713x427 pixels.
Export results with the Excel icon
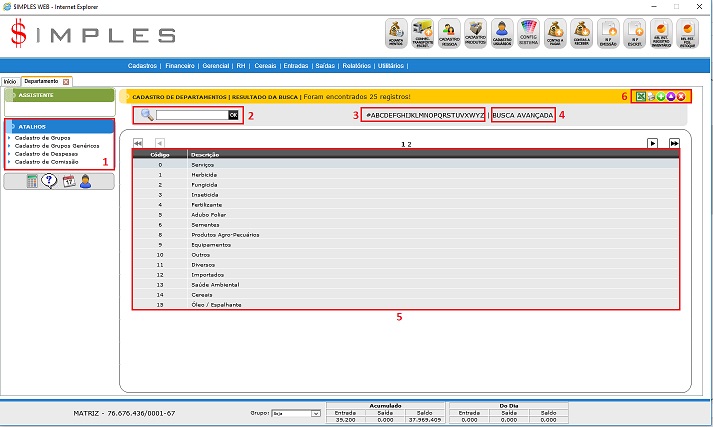pyautogui.click(x=641, y=96)
